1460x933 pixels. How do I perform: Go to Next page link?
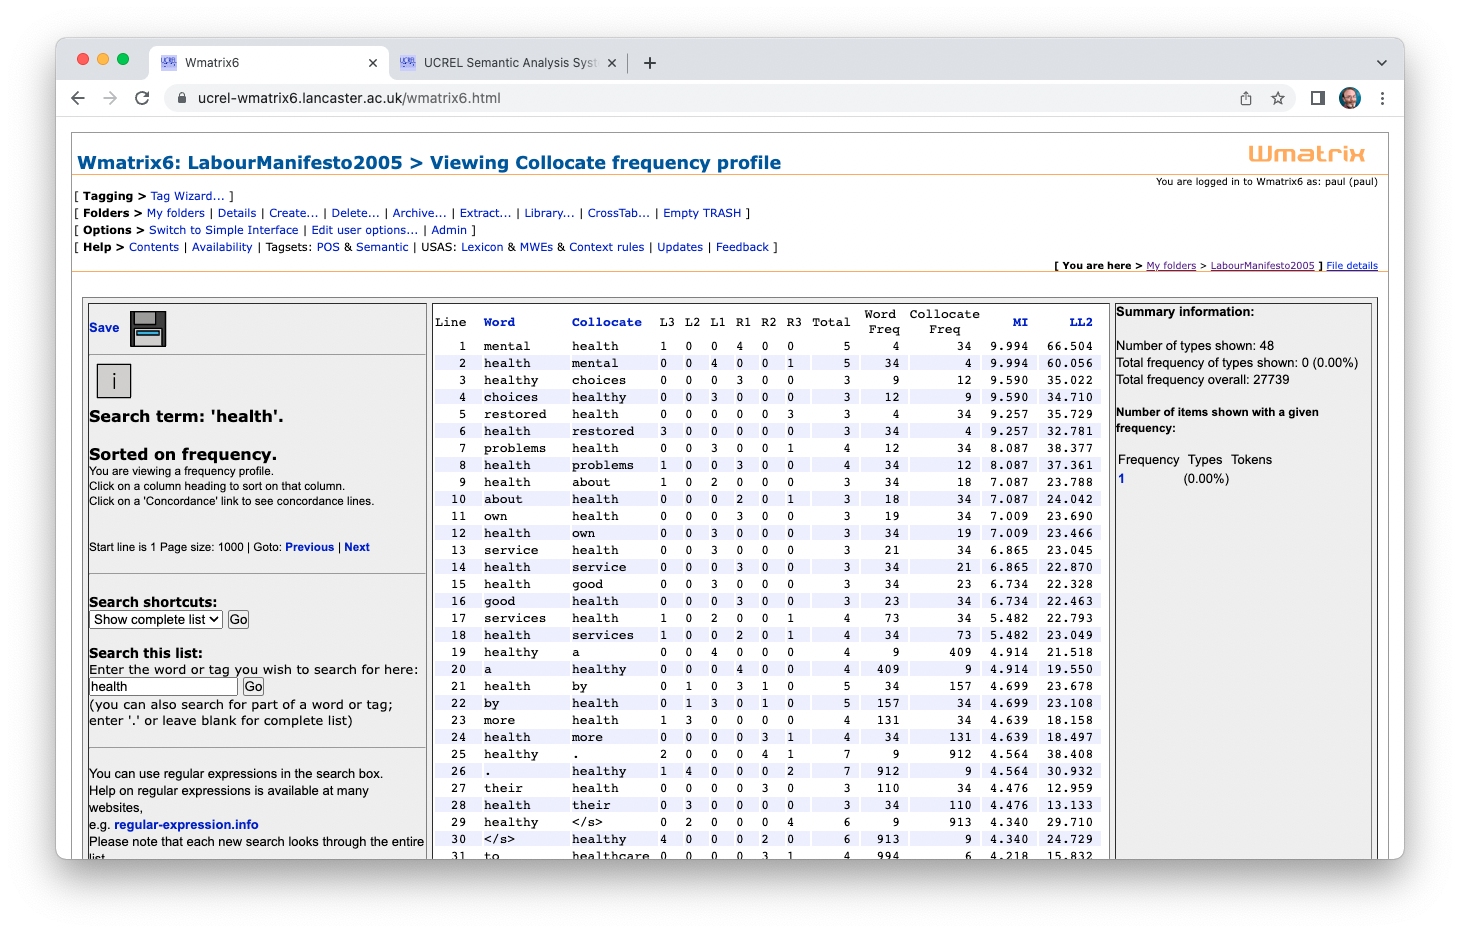coord(357,547)
